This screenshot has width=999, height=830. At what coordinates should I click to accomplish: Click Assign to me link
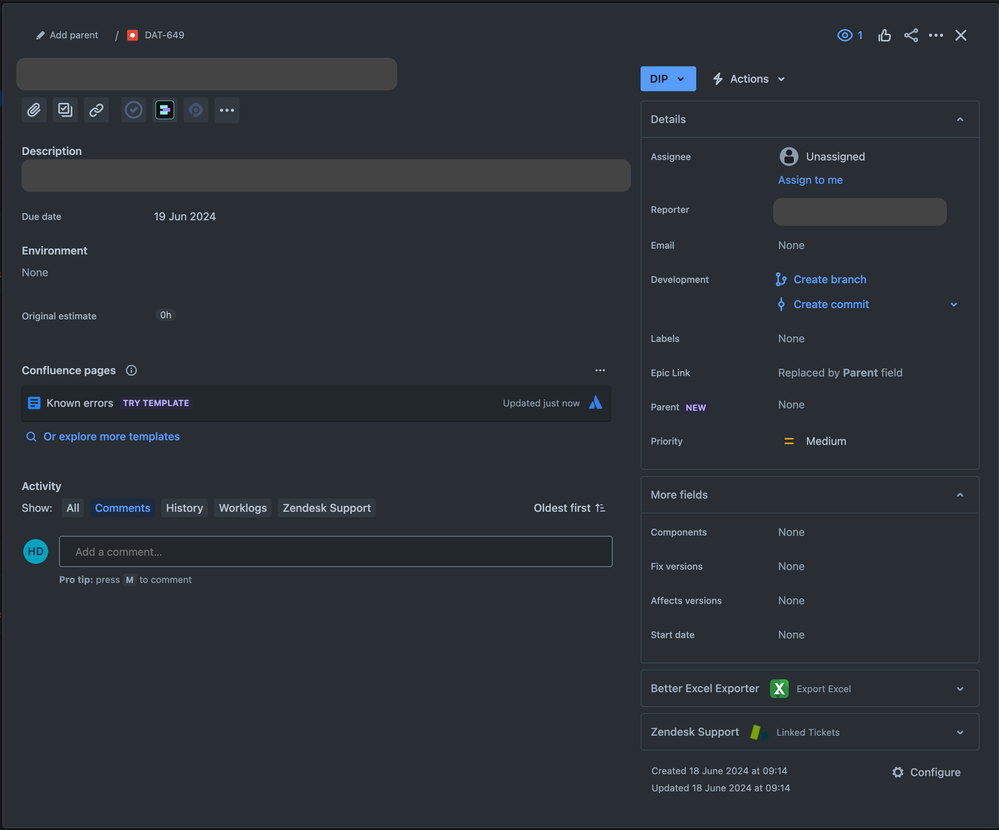[x=810, y=180]
